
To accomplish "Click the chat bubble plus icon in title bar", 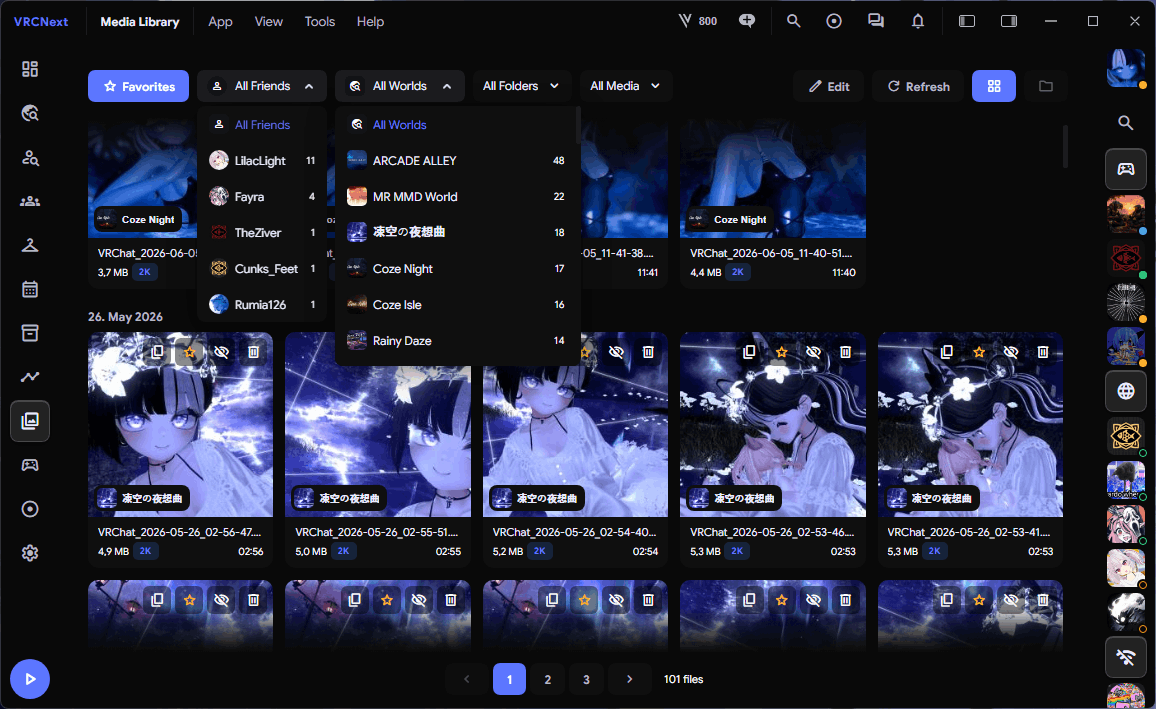I will (x=747, y=21).
